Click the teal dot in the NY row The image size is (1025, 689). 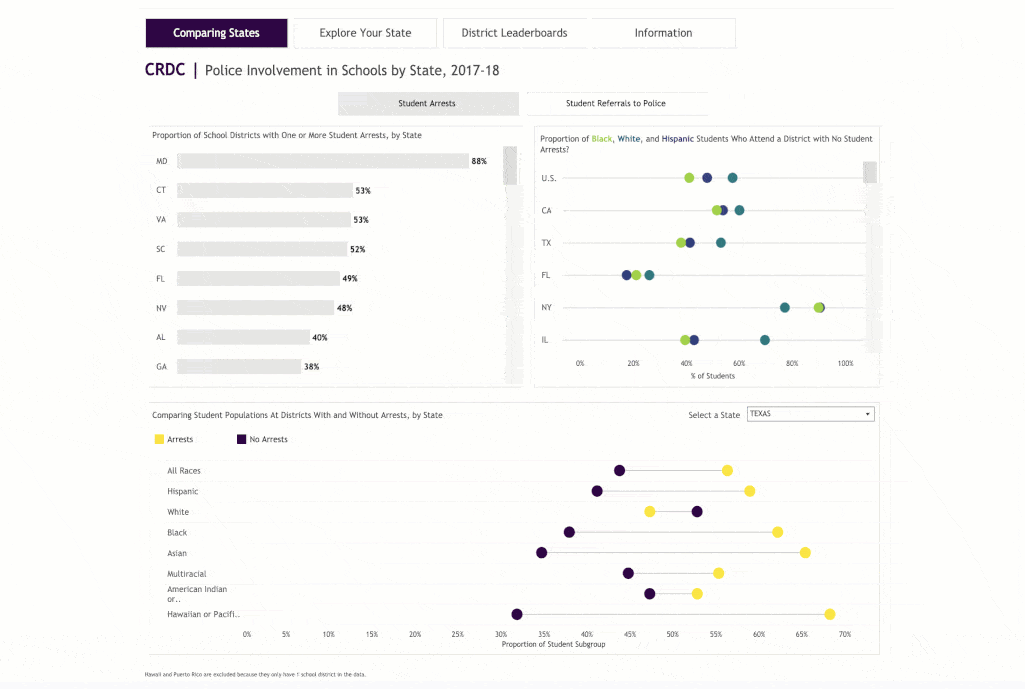tap(785, 307)
